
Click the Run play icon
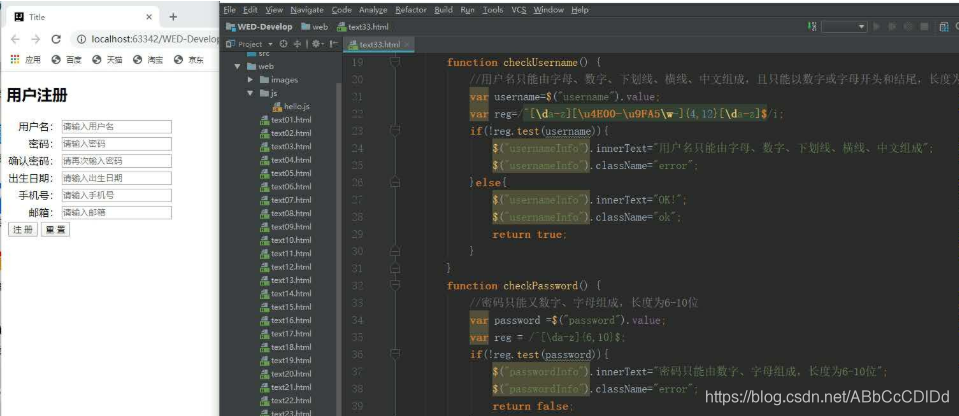click(x=877, y=26)
